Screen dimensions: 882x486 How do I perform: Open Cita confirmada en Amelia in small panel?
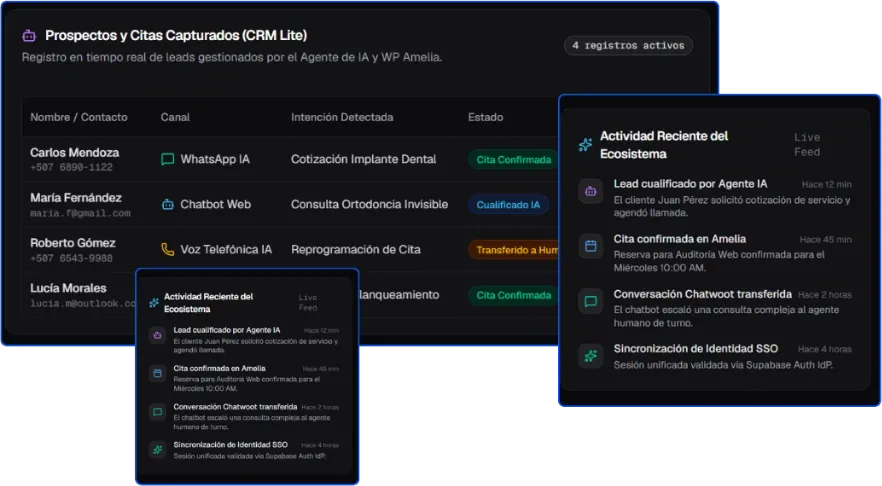coord(219,368)
